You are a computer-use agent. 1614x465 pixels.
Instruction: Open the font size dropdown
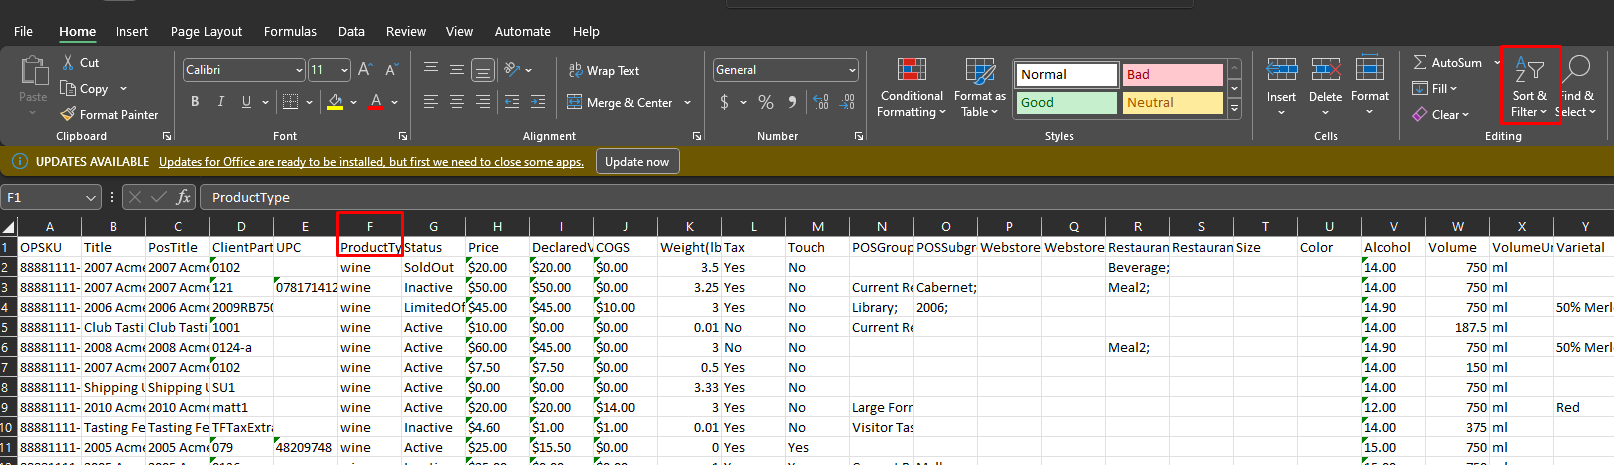point(345,70)
